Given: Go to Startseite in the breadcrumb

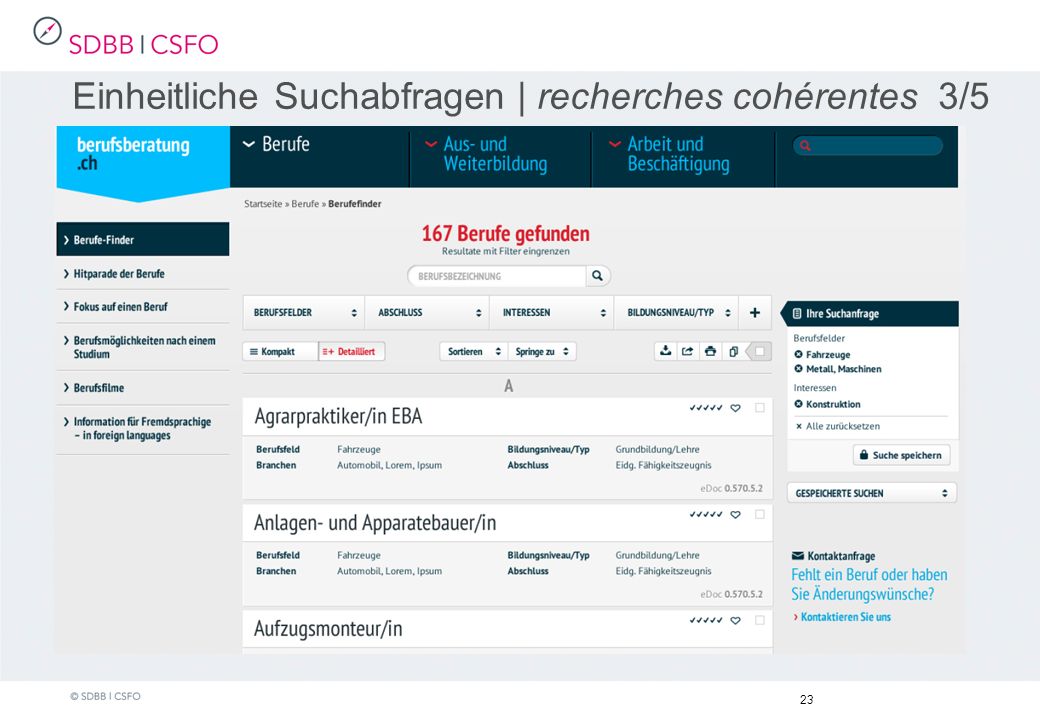Looking at the screenshot, I should 263,204.
